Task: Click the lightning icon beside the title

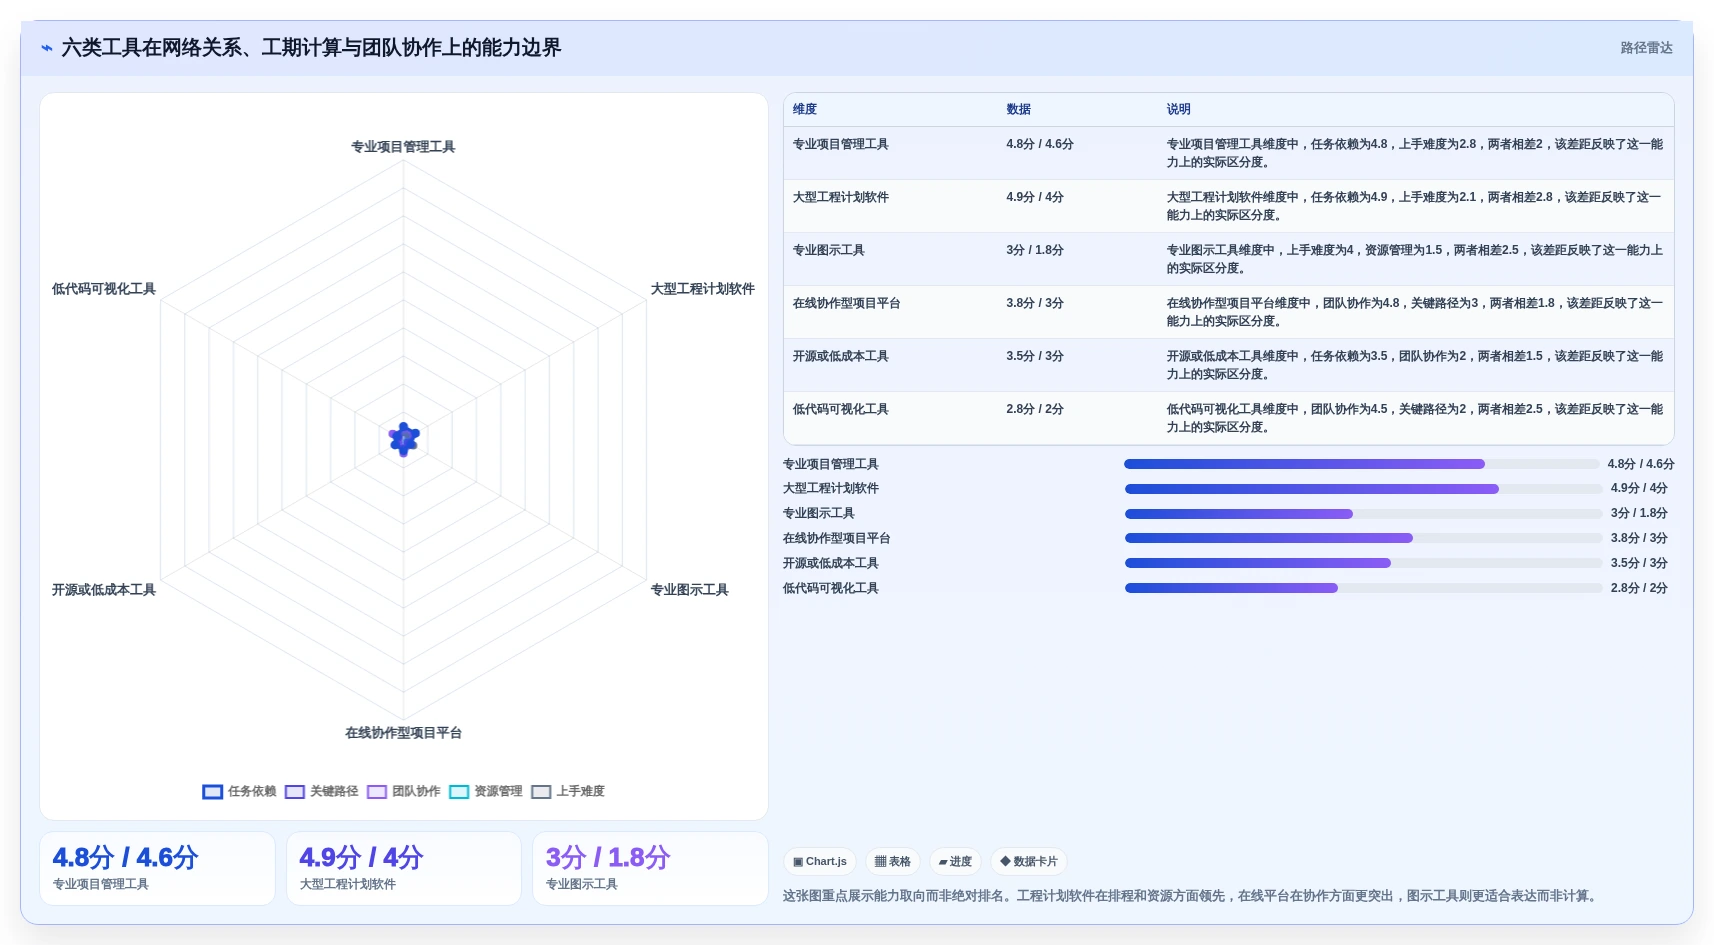Action: coord(46,48)
